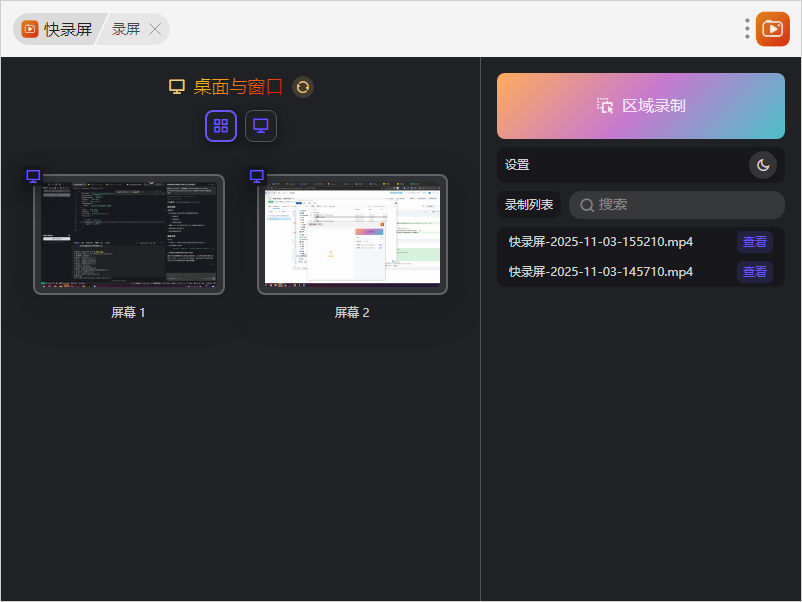Click the refresh icon beside 桌面与窗口
The width and height of the screenshot is (802, 602).
[303, 87]
